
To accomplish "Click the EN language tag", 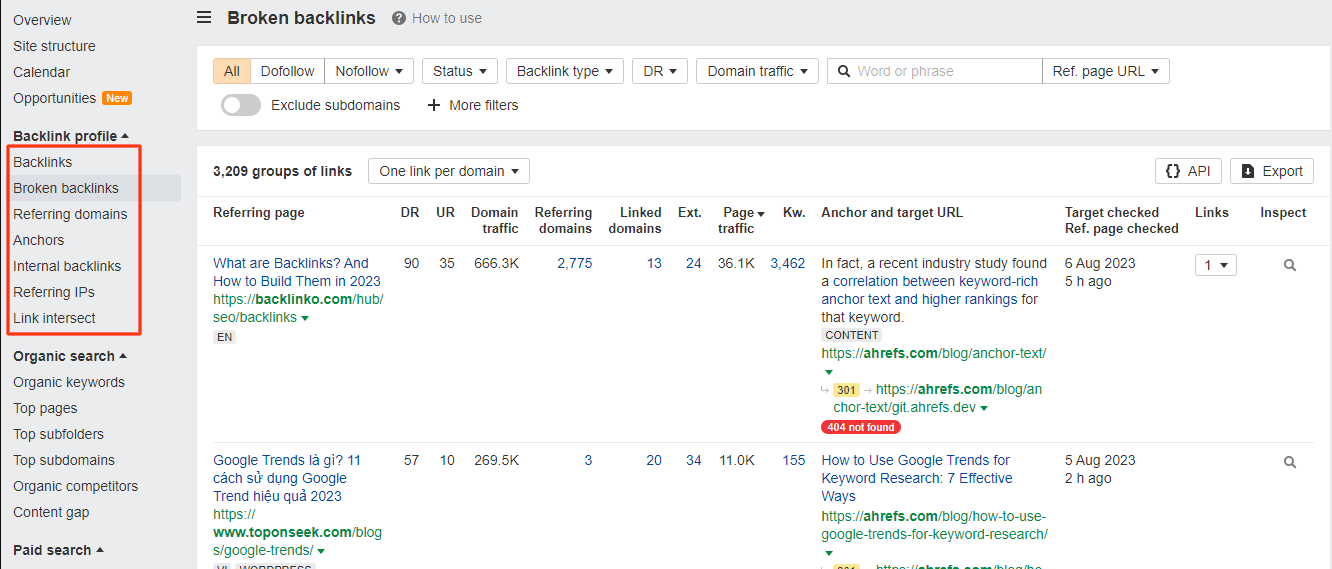I will click(x=225, y=337).
